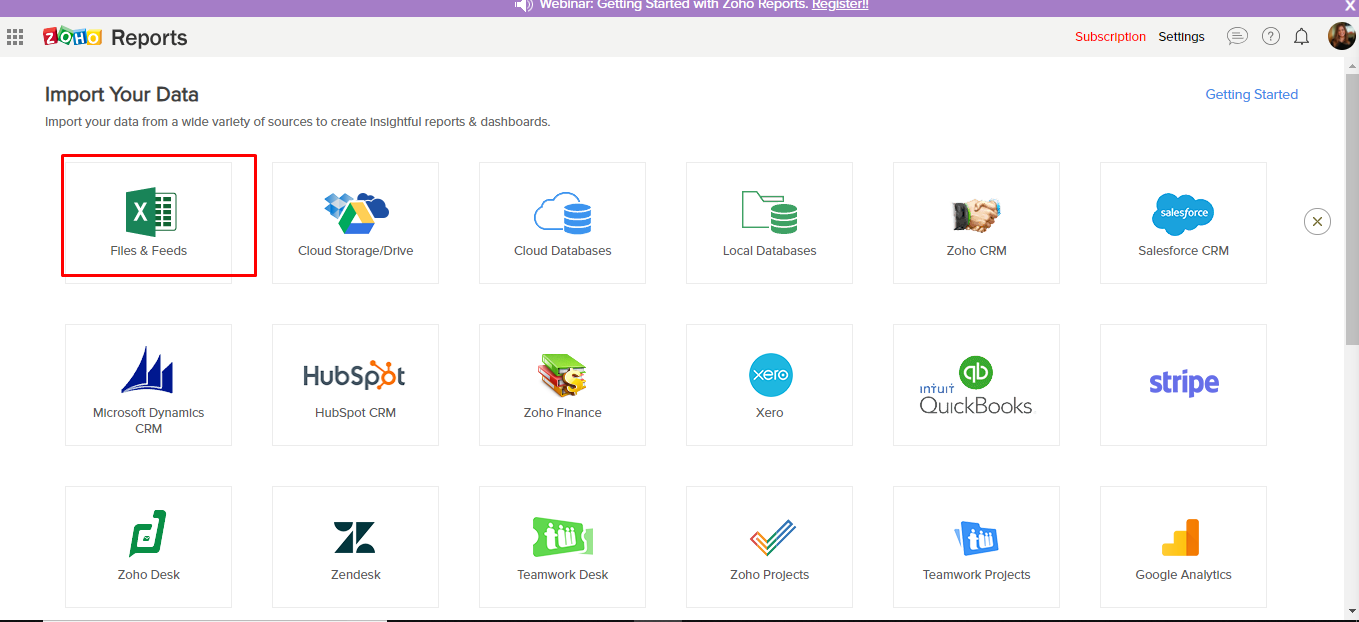Image resolution: width=1359 pixels, height=622 pixels.
Task: Open the Microsoft Dynamics CRM tile
Action: tap(148, 385)
